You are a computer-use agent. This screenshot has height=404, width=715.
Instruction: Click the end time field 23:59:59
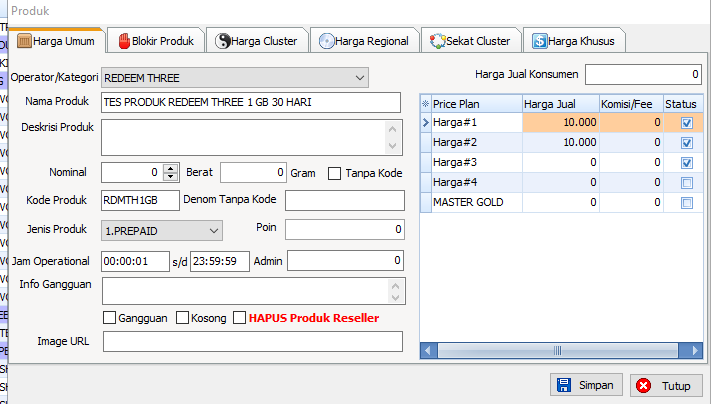tap(220, 261)
